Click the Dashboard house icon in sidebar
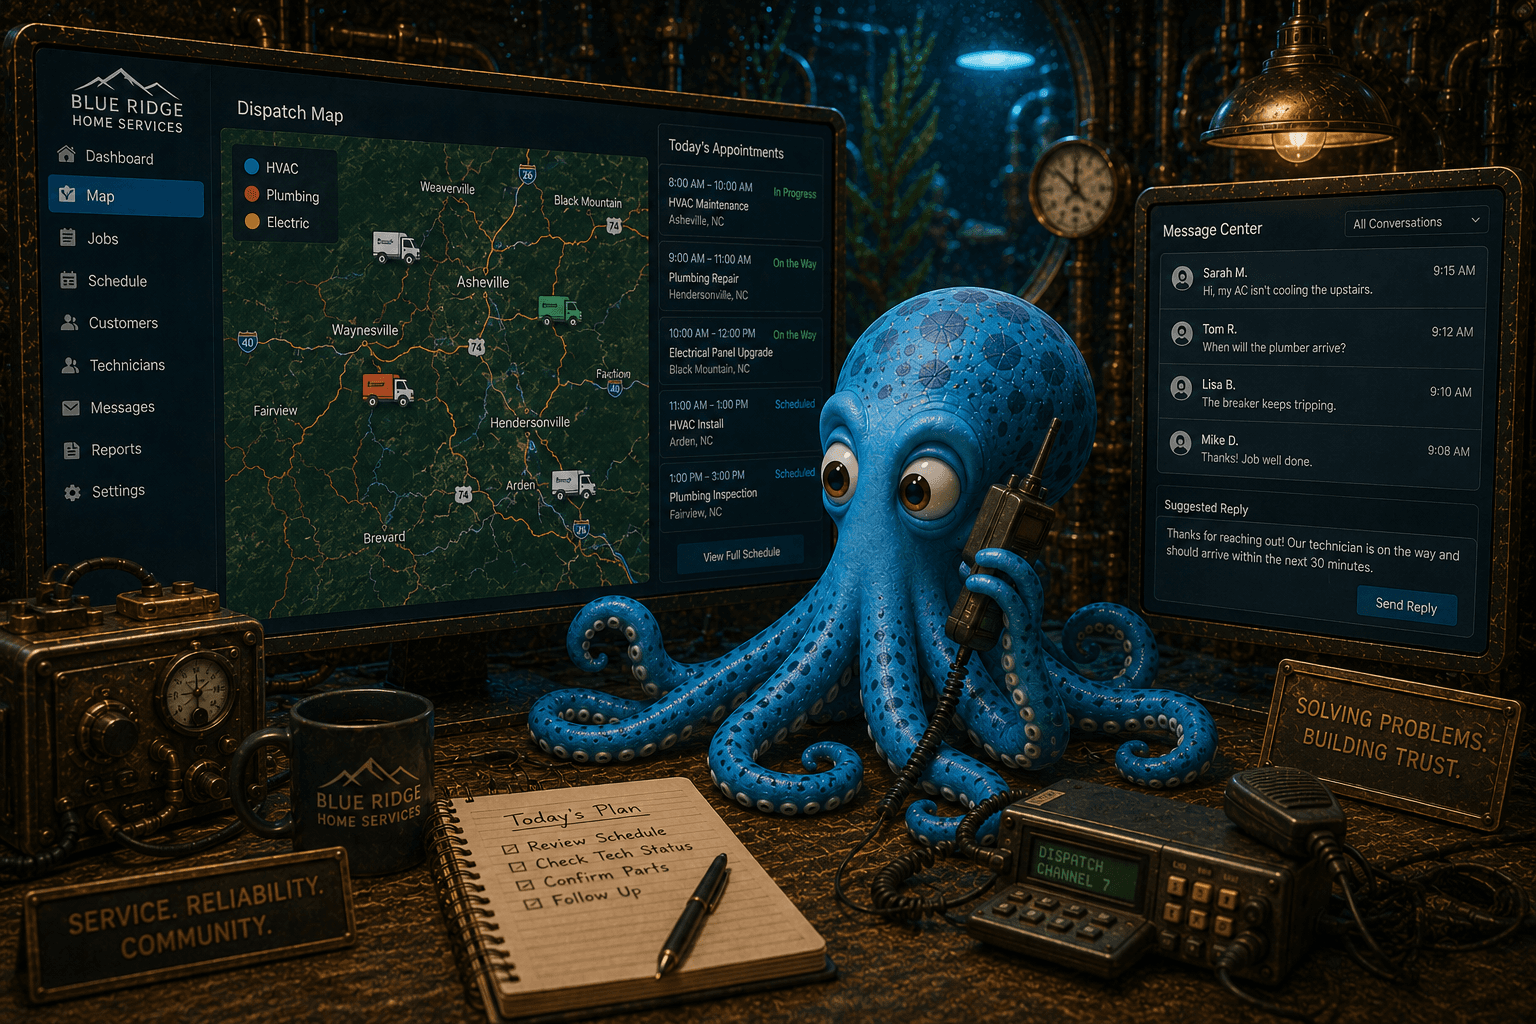 pyautogui.click(x=67, y=154)
